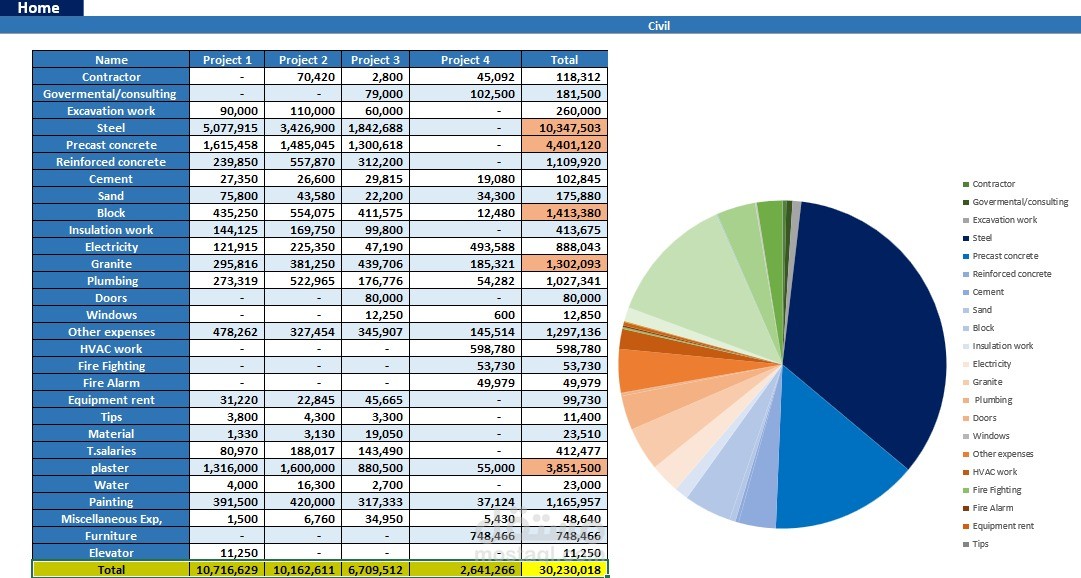The height and width of the screenshot is (578, 1081).
Task: Click the Sand legend entry
Action: 977,310
